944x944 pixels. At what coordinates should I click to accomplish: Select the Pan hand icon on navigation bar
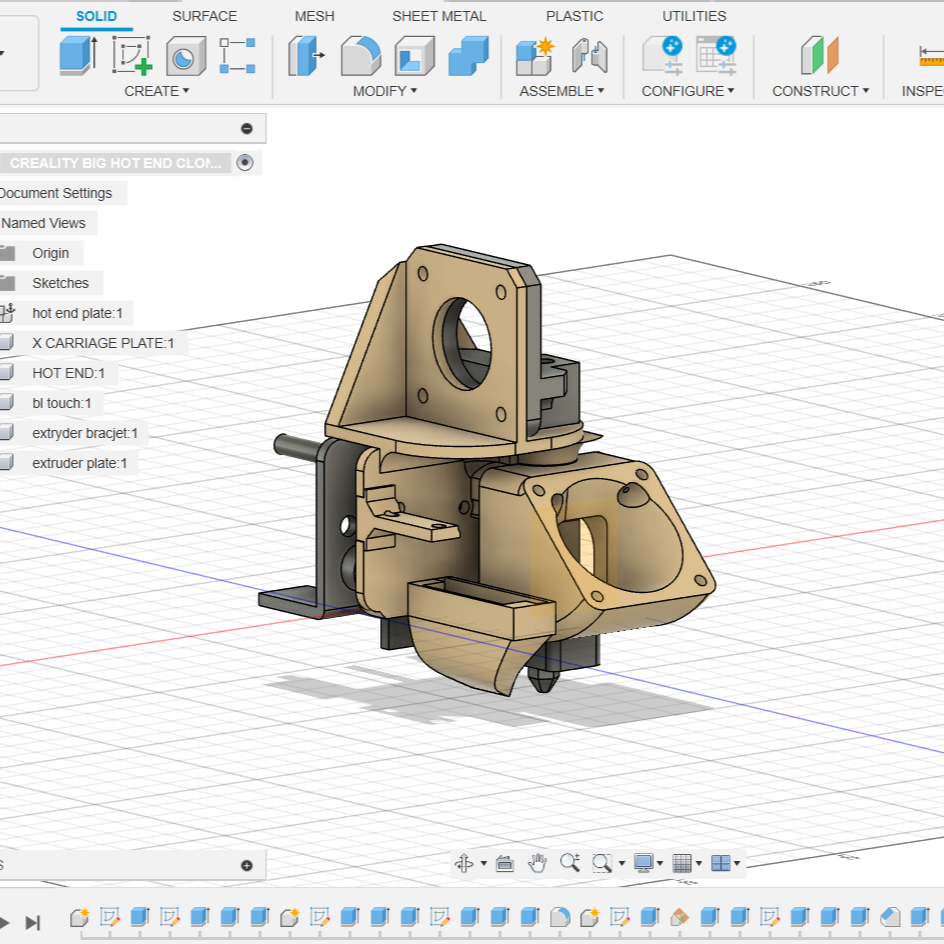pyautogui.click(x=537, y=862)
